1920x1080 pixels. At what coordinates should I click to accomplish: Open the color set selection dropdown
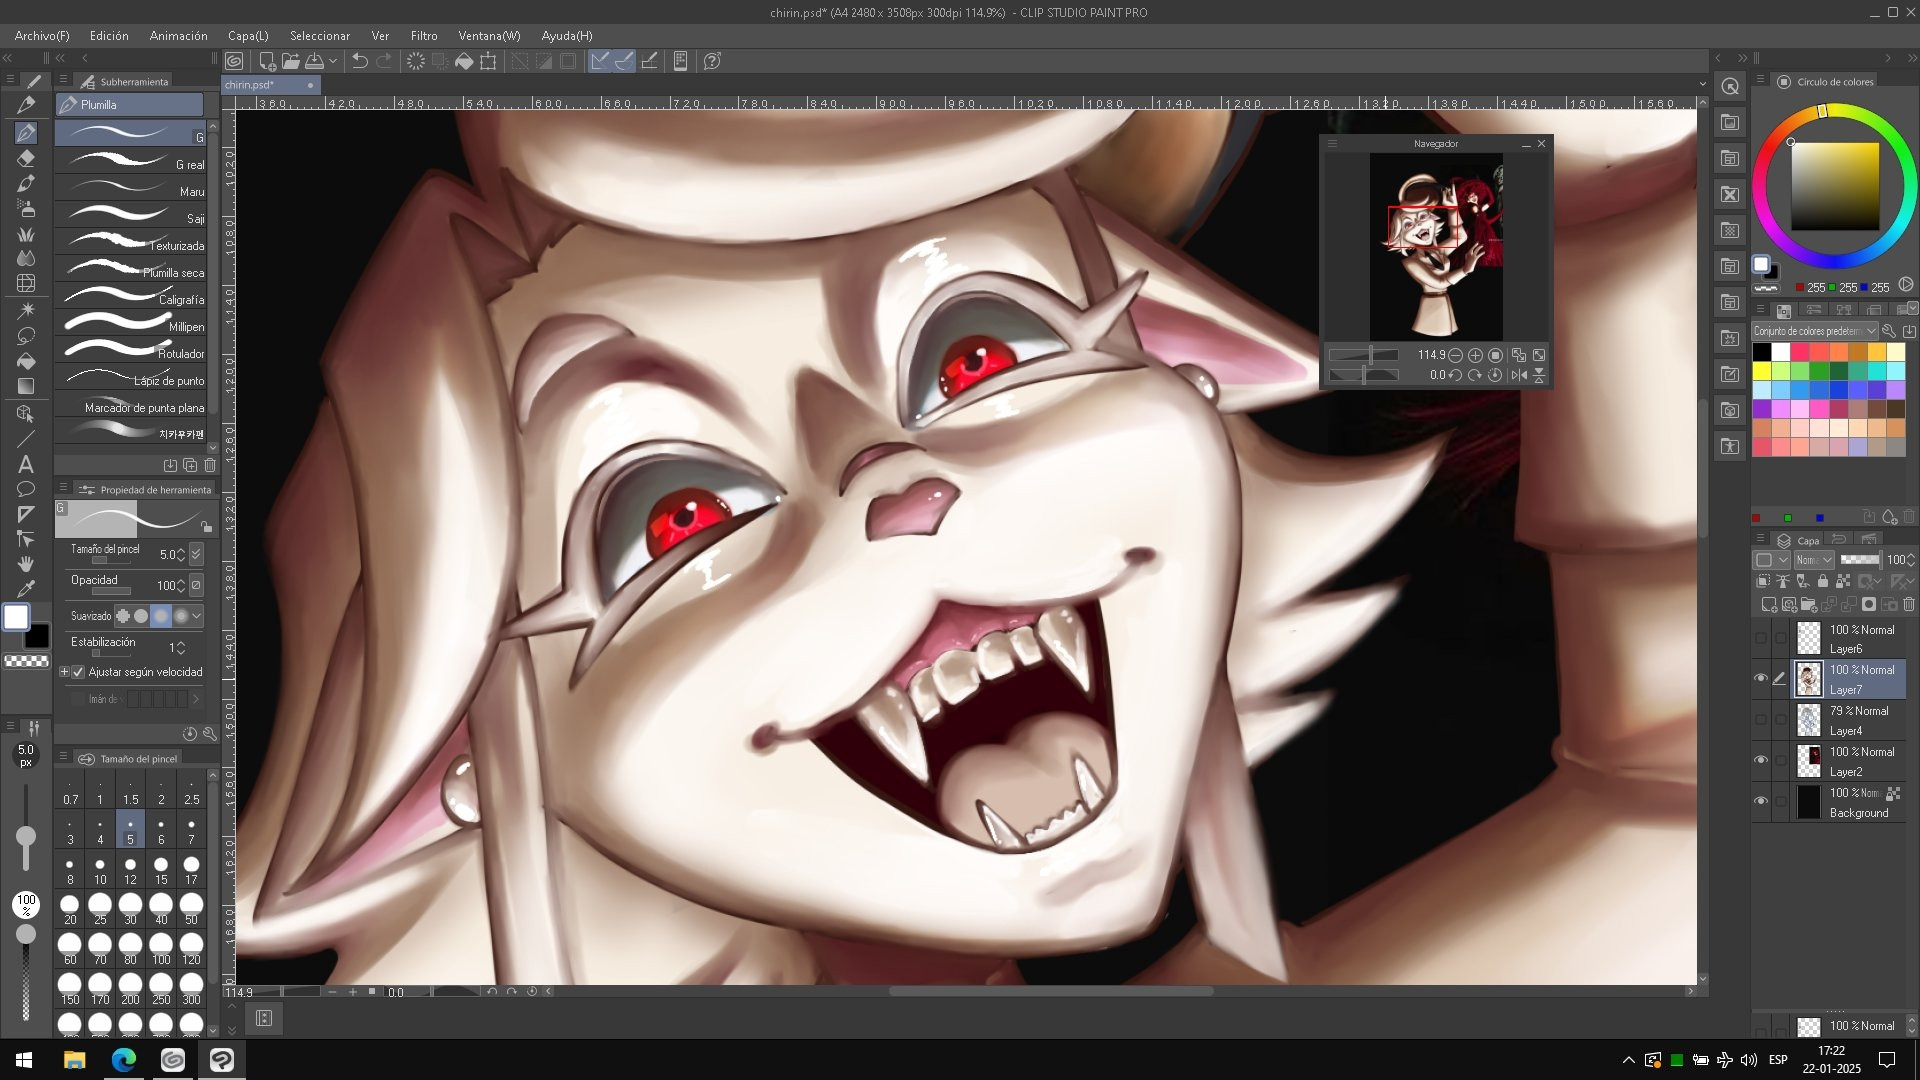(x=1814, y=331)
